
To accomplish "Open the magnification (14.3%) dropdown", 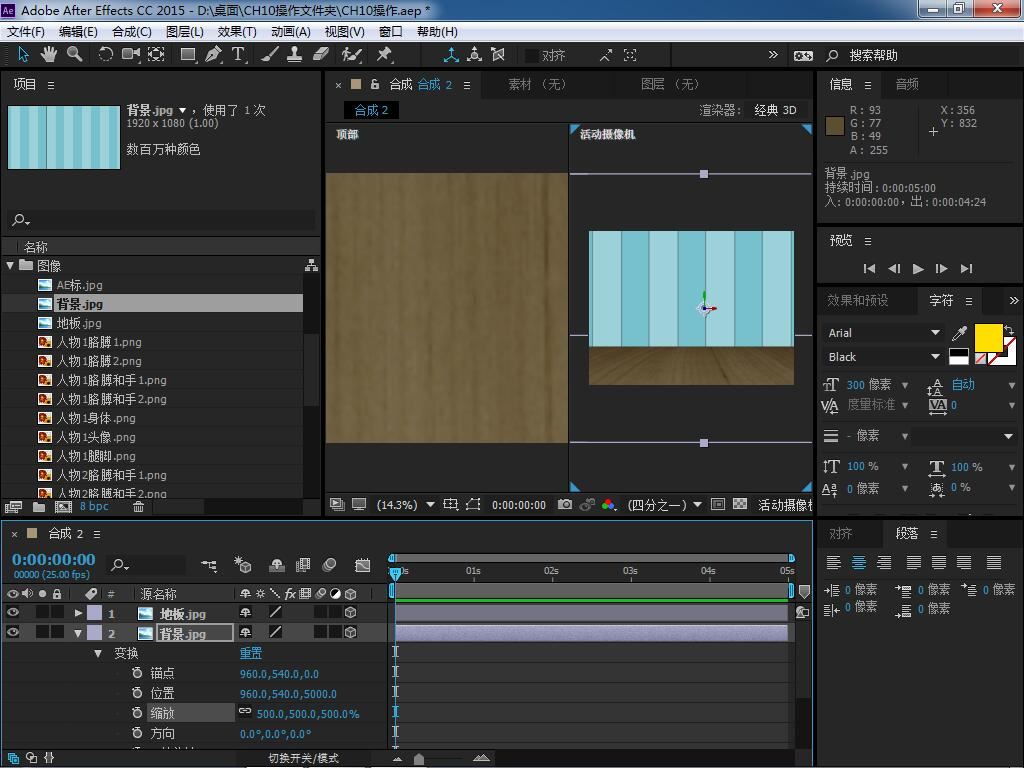I will click(x=405, y=505).
